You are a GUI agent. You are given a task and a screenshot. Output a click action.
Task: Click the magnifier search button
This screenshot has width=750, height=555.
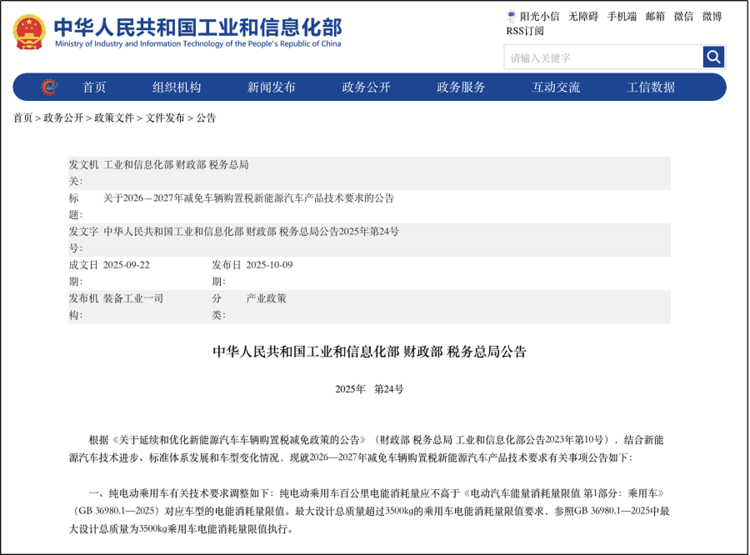pos(713,57)
